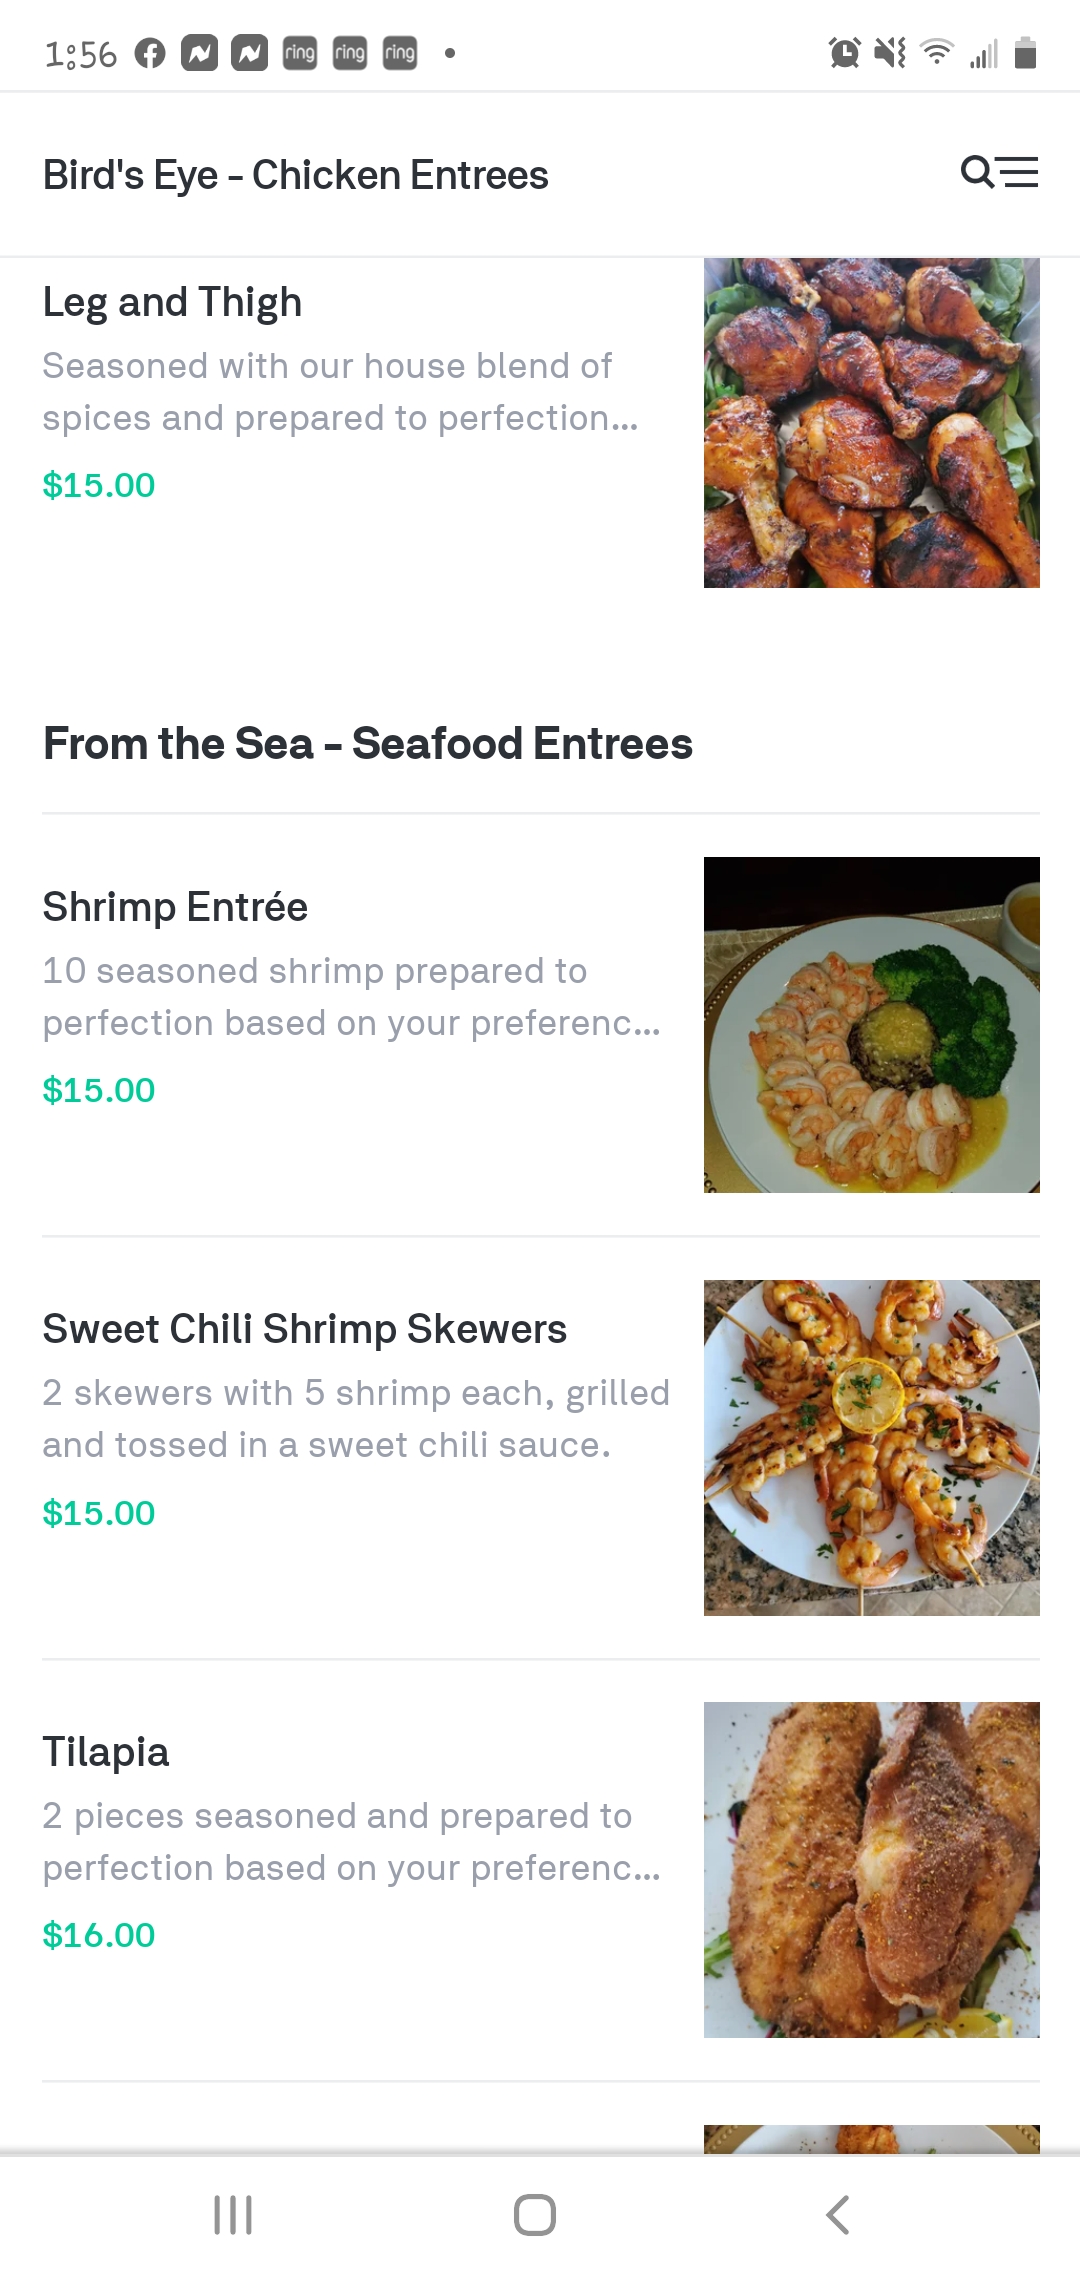The image size is (1080, 2280).
Task: Open the Shrimp Entrée menu item
Action: tap(175, 907)
